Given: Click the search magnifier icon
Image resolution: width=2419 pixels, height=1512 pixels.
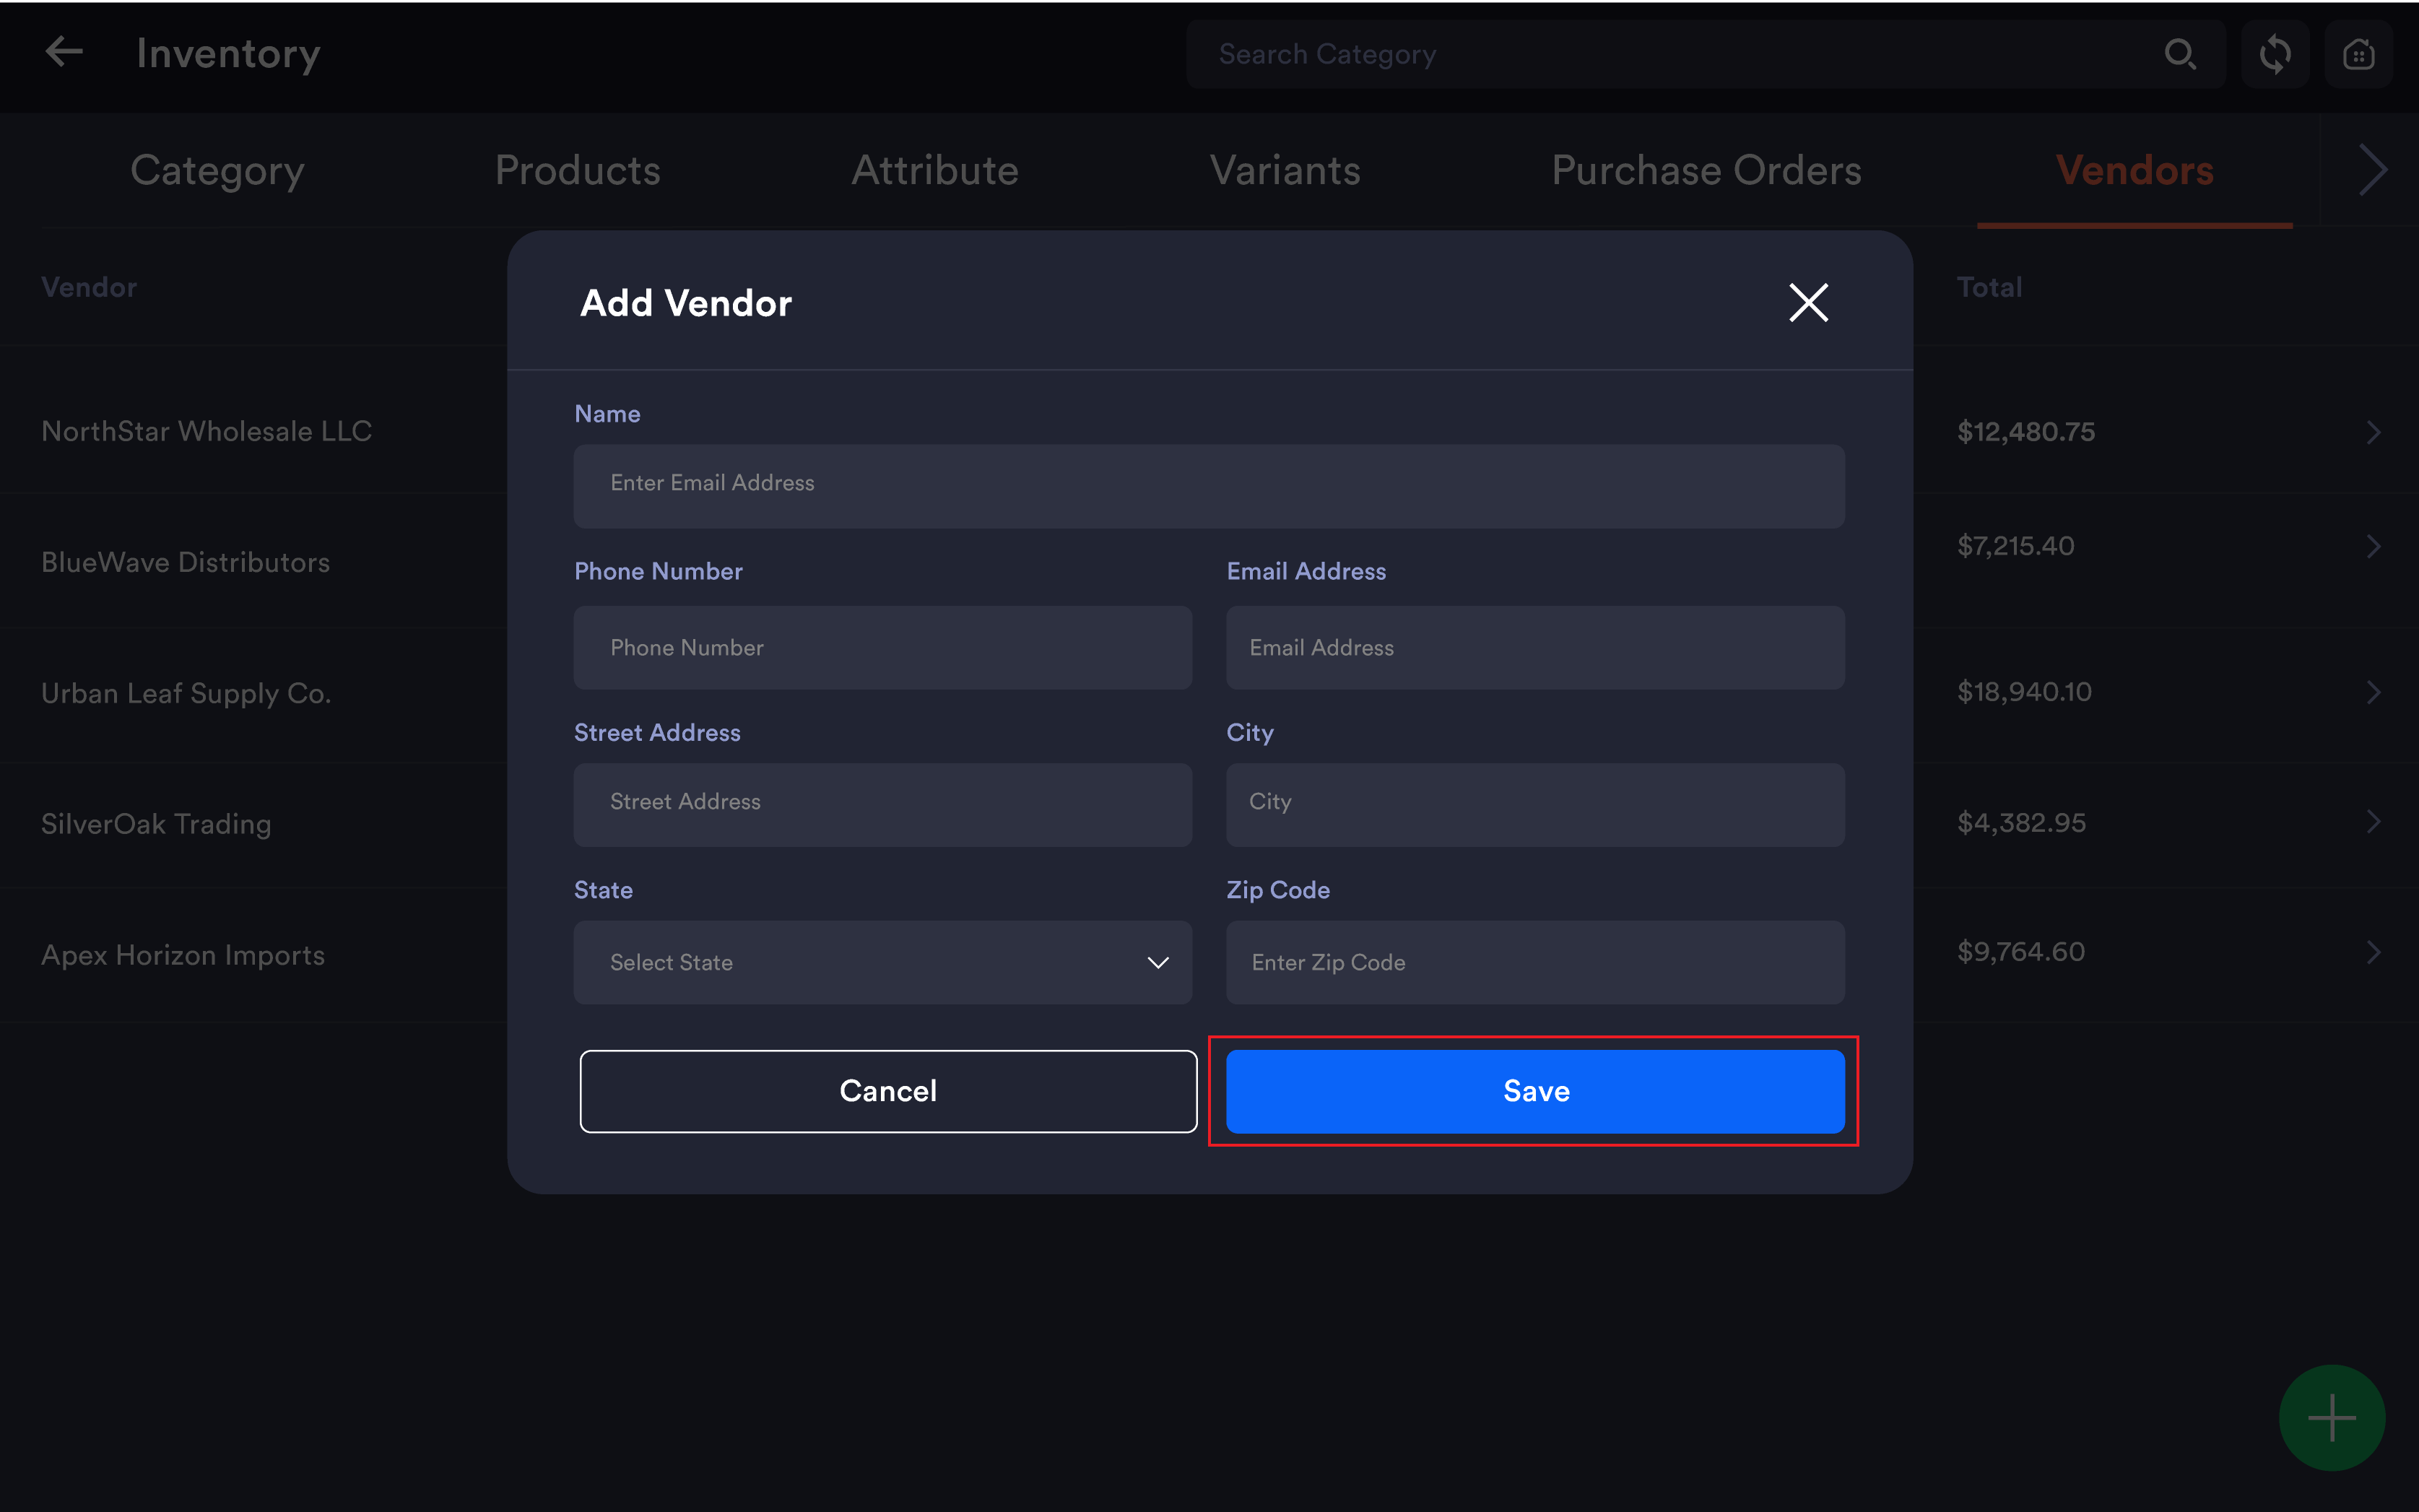Looking at the screenshot, I should [x=2180, y=54].
